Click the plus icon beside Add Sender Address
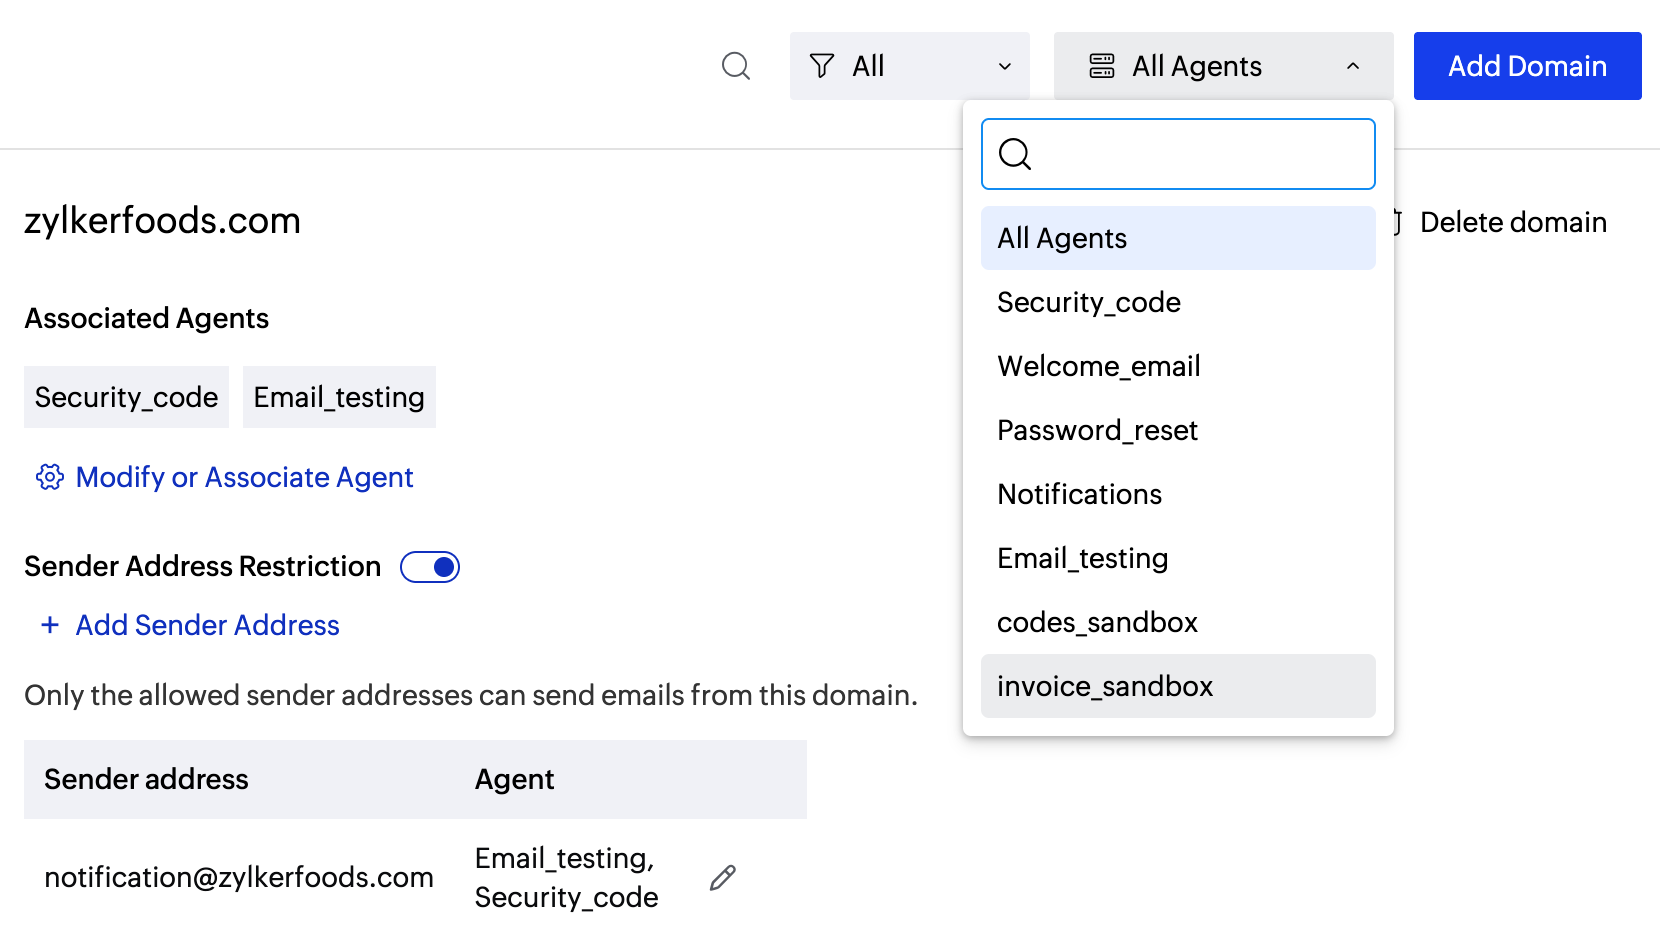 click(x=50, y=625)
